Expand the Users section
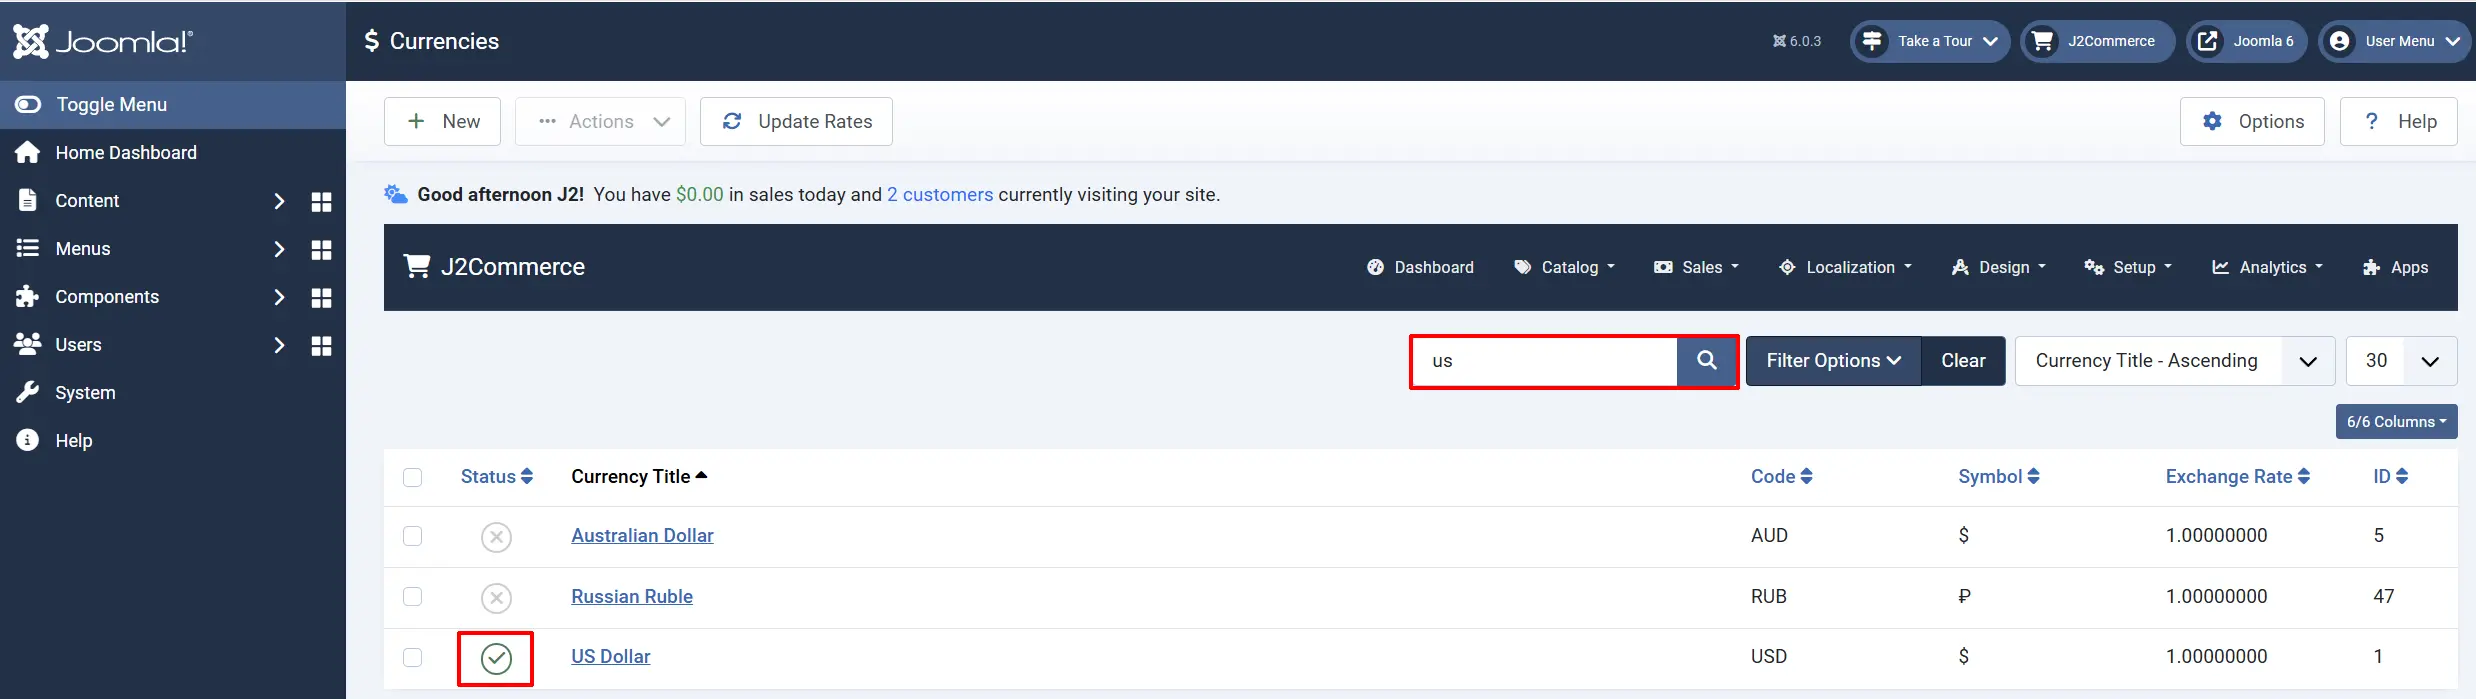Screen dimensions: 2476x699 279,345
